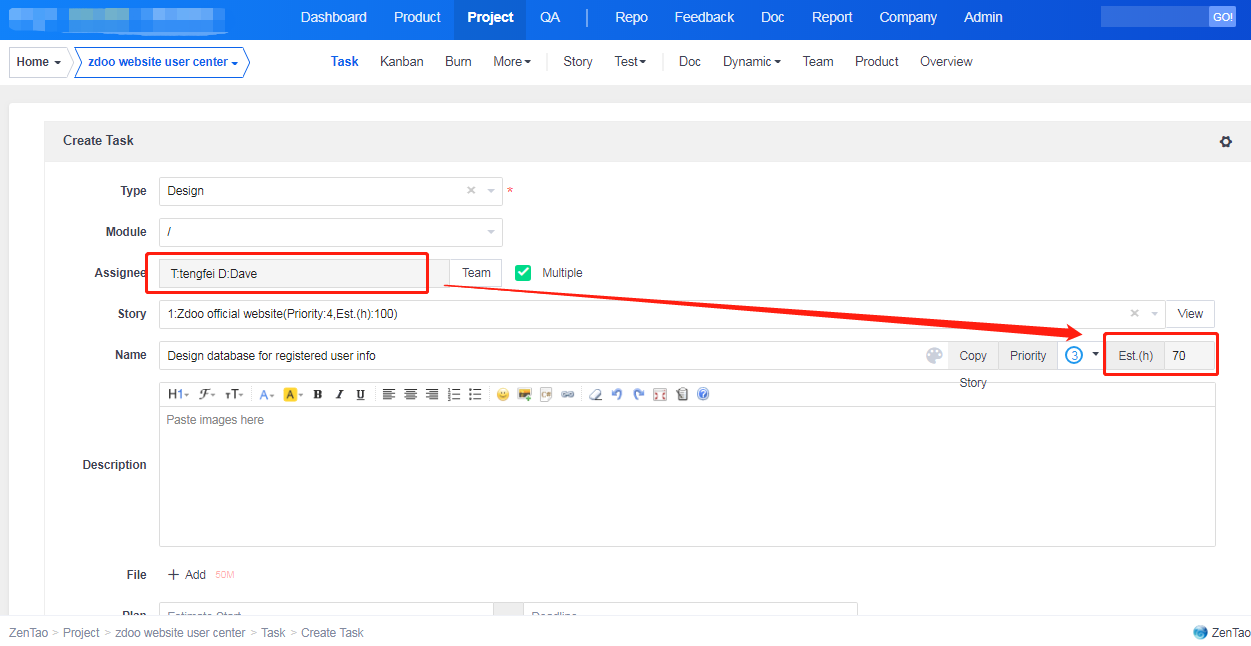1251x646 pixels.
Task: Click the Copy Story button
Action: coord(972,356)
